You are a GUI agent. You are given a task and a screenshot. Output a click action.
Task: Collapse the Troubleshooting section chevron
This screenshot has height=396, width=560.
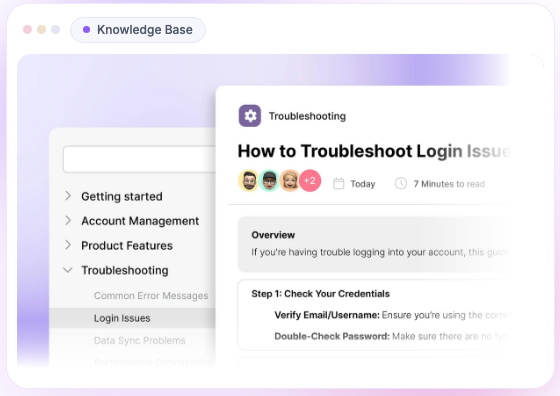tap(68, 270)
